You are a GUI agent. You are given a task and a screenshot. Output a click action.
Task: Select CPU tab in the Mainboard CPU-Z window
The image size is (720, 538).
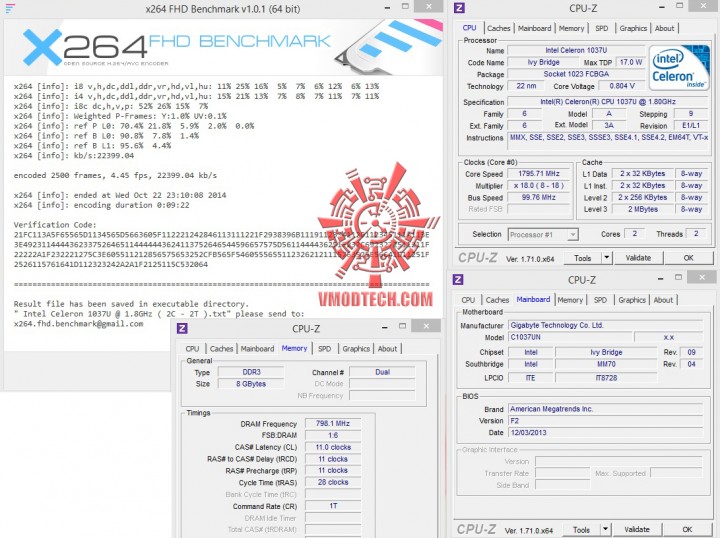click(x=468, y=300)
